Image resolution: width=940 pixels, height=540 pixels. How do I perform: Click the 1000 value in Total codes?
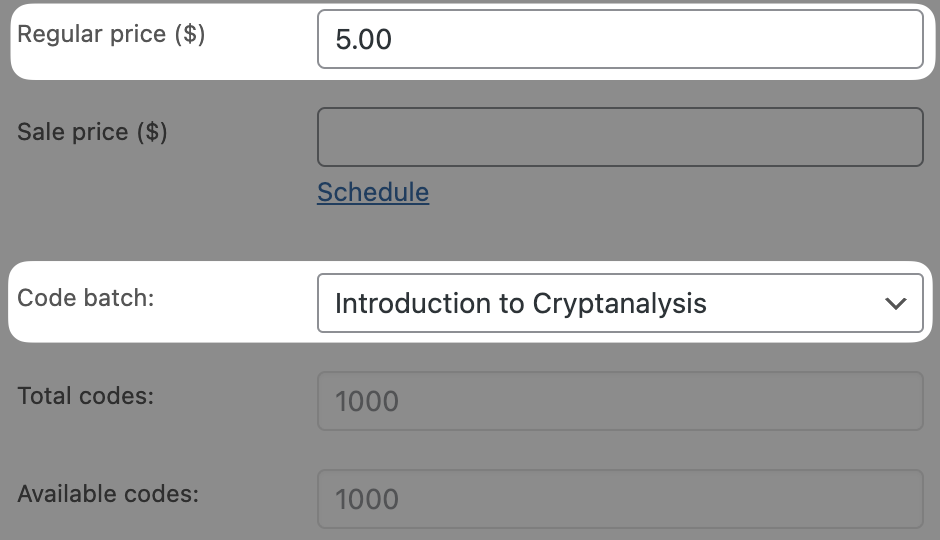tap(367, 401)
